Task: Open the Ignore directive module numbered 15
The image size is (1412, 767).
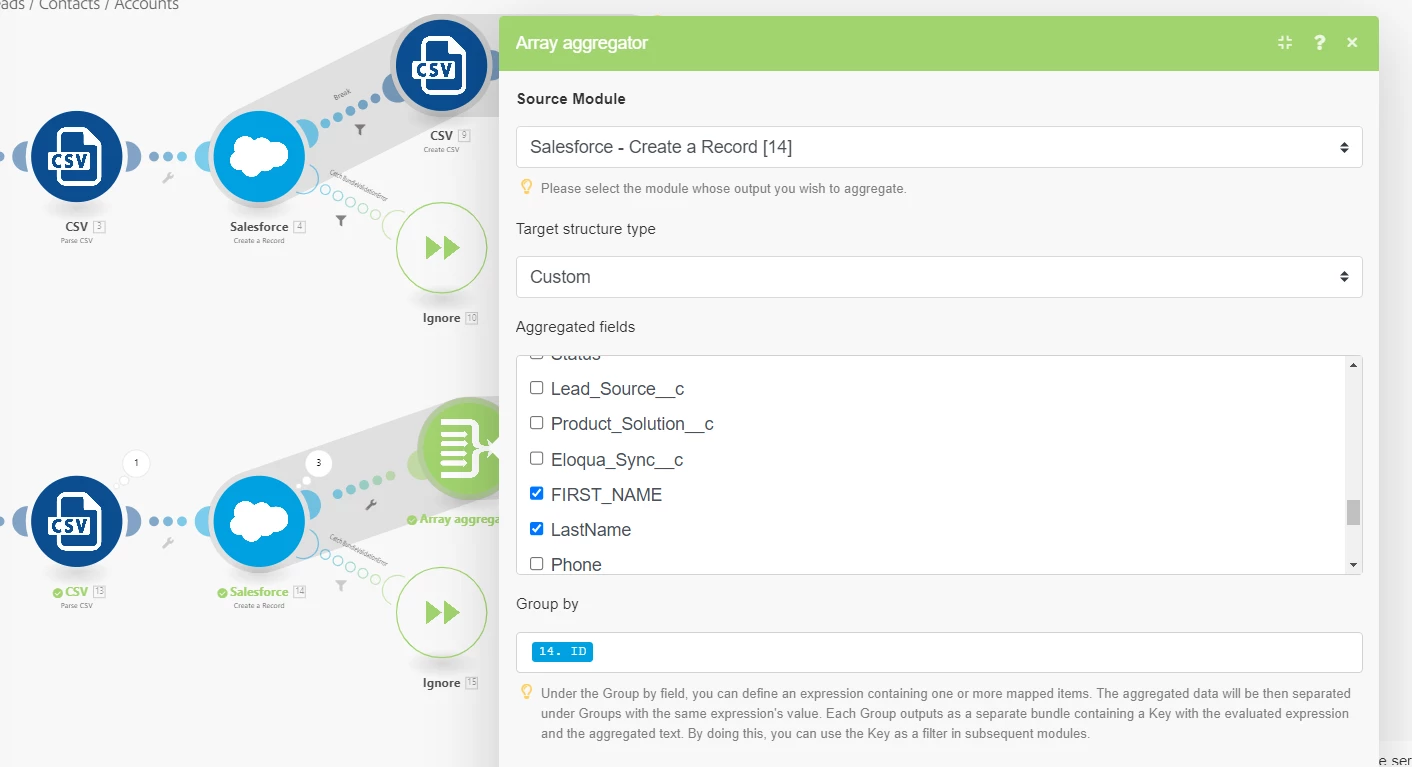Action: (x=442, y=613)
